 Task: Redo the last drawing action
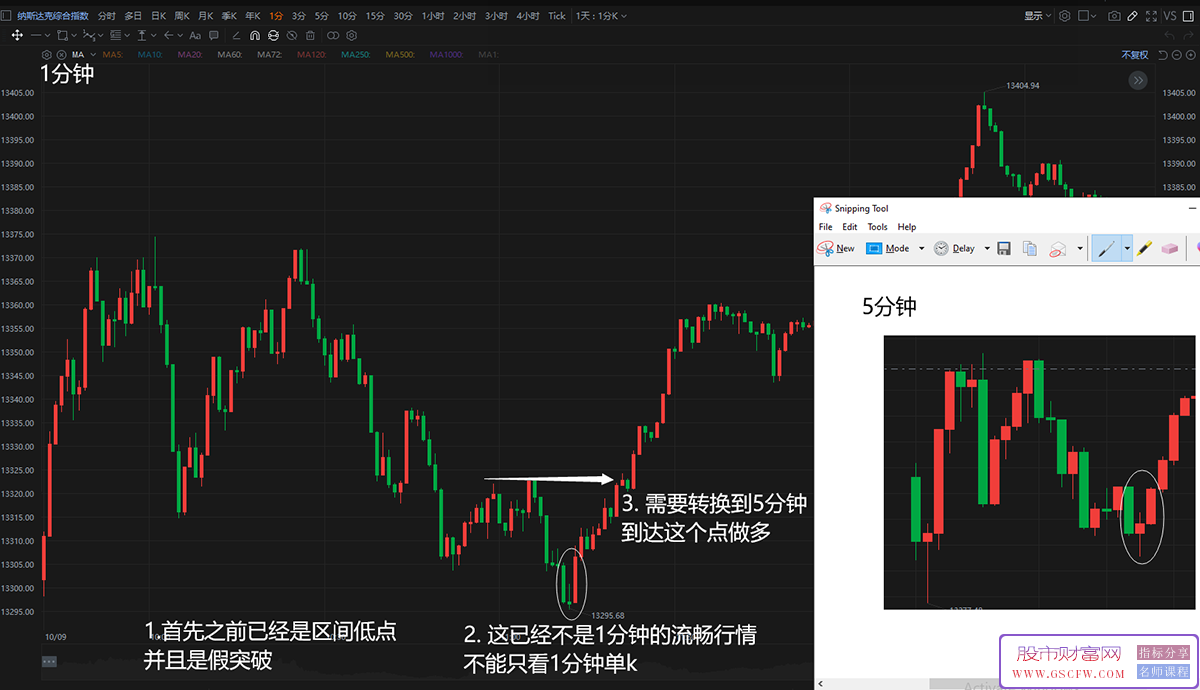[x=1188, y=35]
